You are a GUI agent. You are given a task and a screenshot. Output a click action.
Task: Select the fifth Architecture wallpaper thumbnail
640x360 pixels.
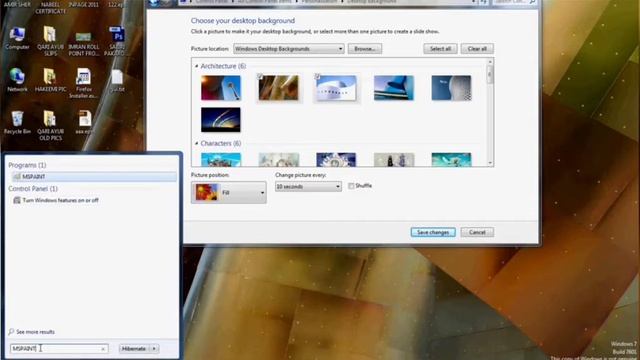coord(451,88)
